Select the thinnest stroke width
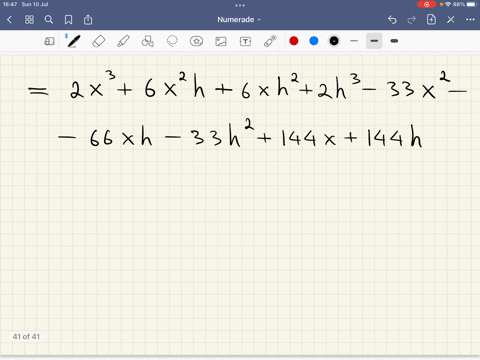The width and height of the screenshot is (480, 360). pos(354,41)
